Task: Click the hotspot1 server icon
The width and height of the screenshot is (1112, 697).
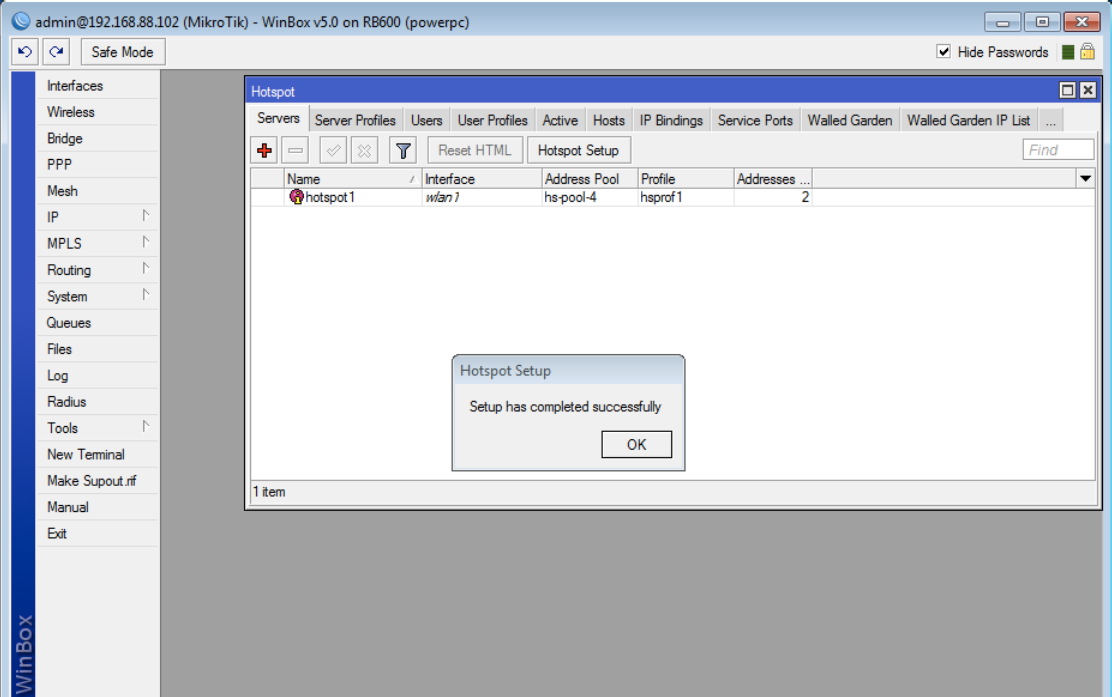Action: coord(296,197)
